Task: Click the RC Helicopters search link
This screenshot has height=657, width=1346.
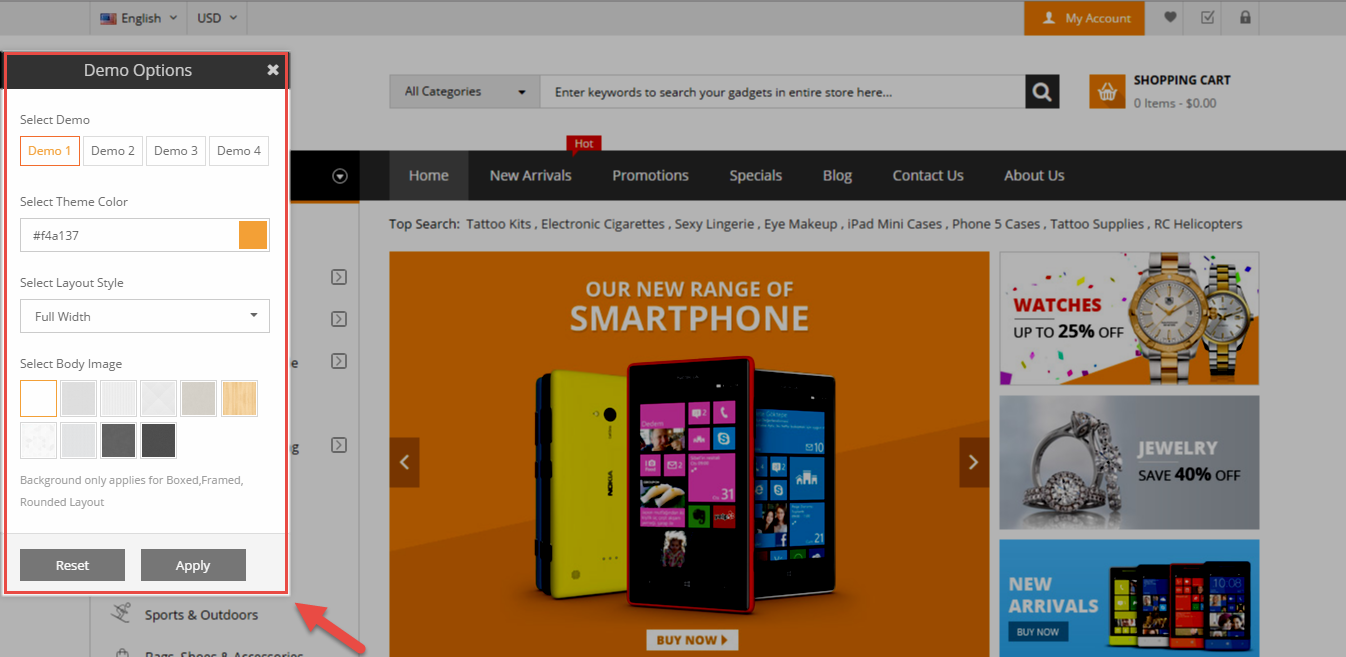Action: pos(1198,224)
